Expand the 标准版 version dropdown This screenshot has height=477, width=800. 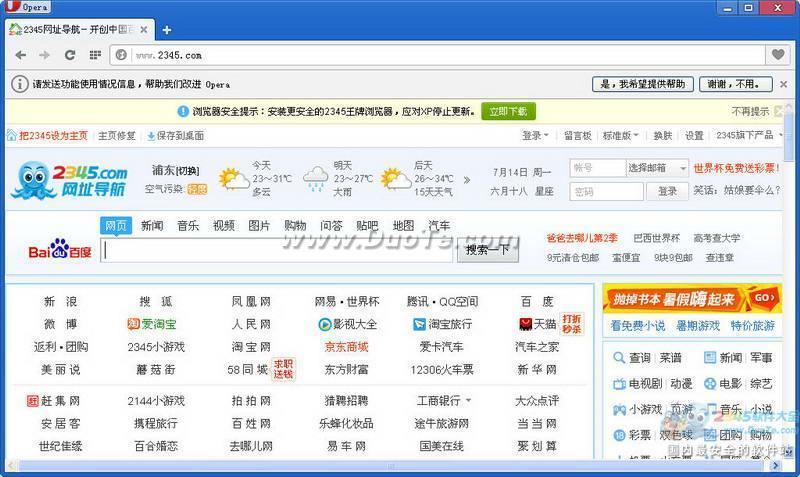tap(620, 135)
